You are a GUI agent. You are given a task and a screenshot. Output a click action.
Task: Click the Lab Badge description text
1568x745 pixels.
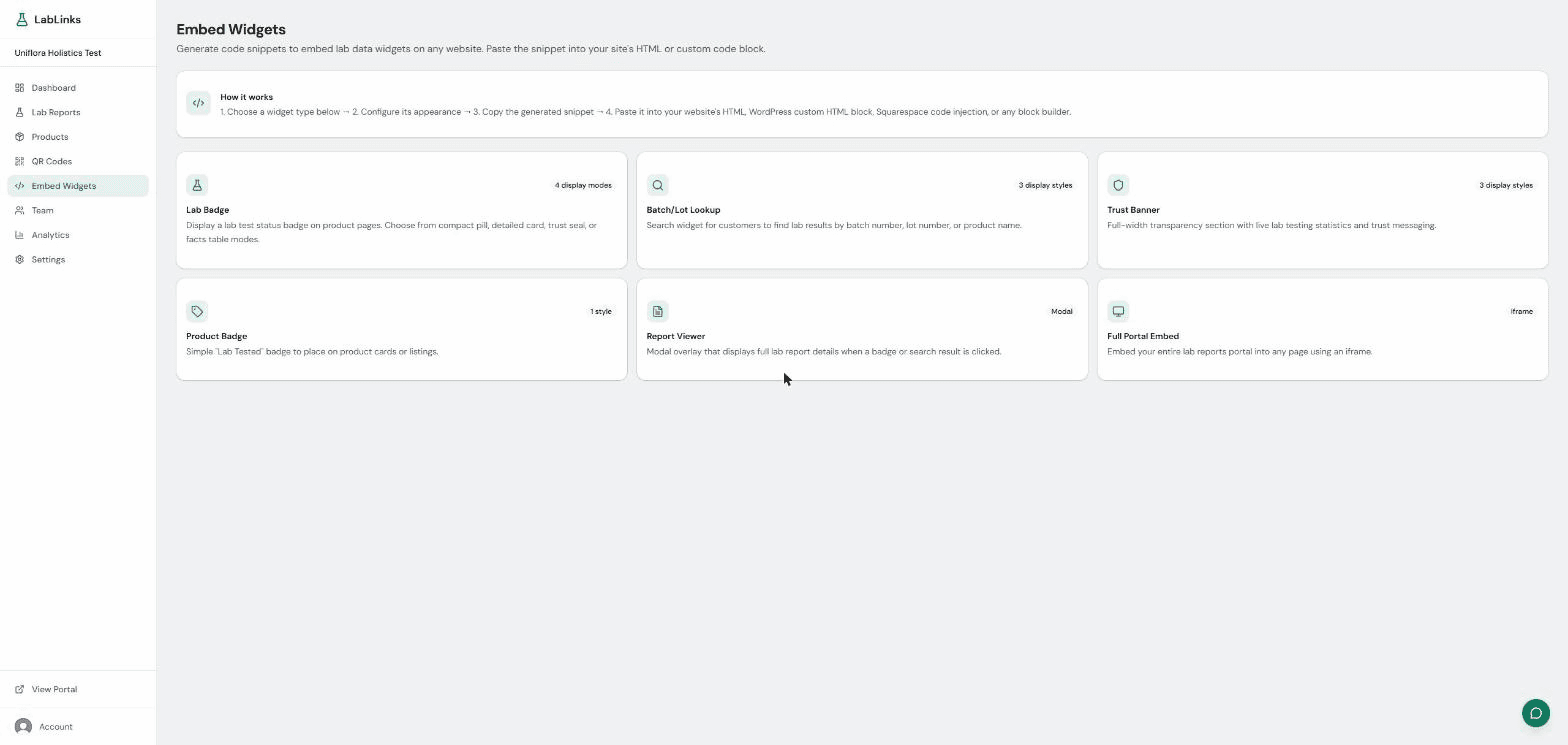pos(391,232)
